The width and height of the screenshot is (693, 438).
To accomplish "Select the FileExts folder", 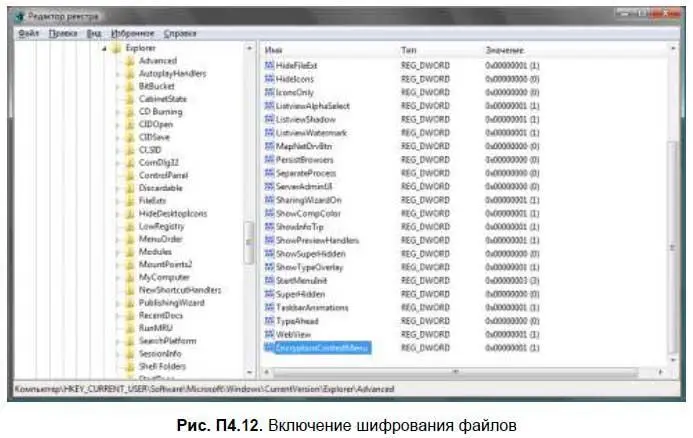I will [152, 201].
